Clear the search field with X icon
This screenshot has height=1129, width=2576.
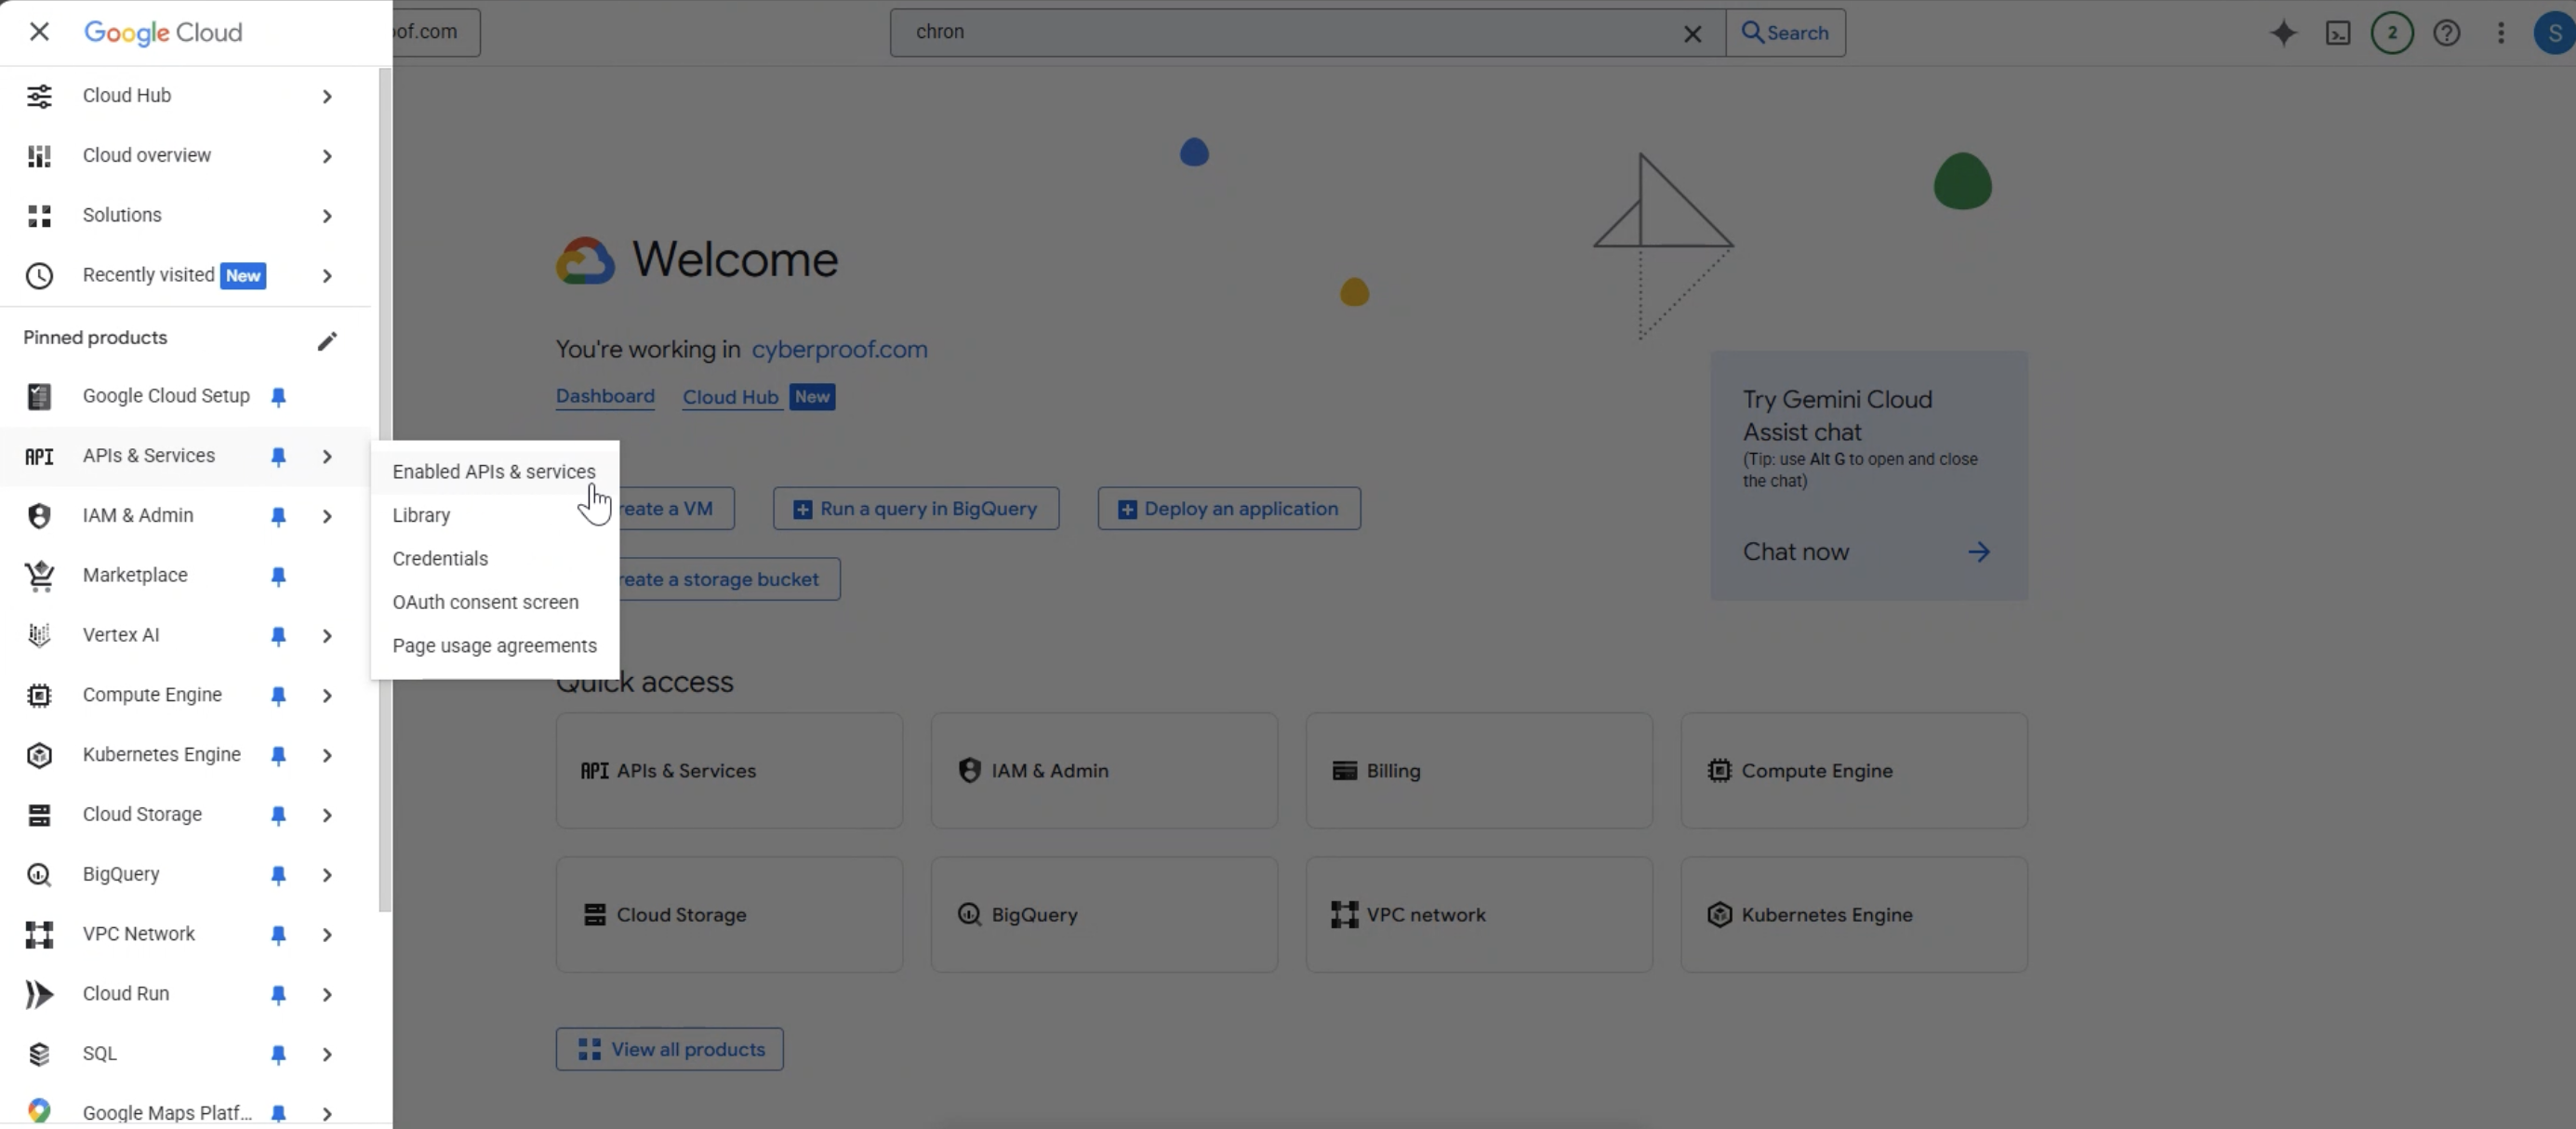1692,34
